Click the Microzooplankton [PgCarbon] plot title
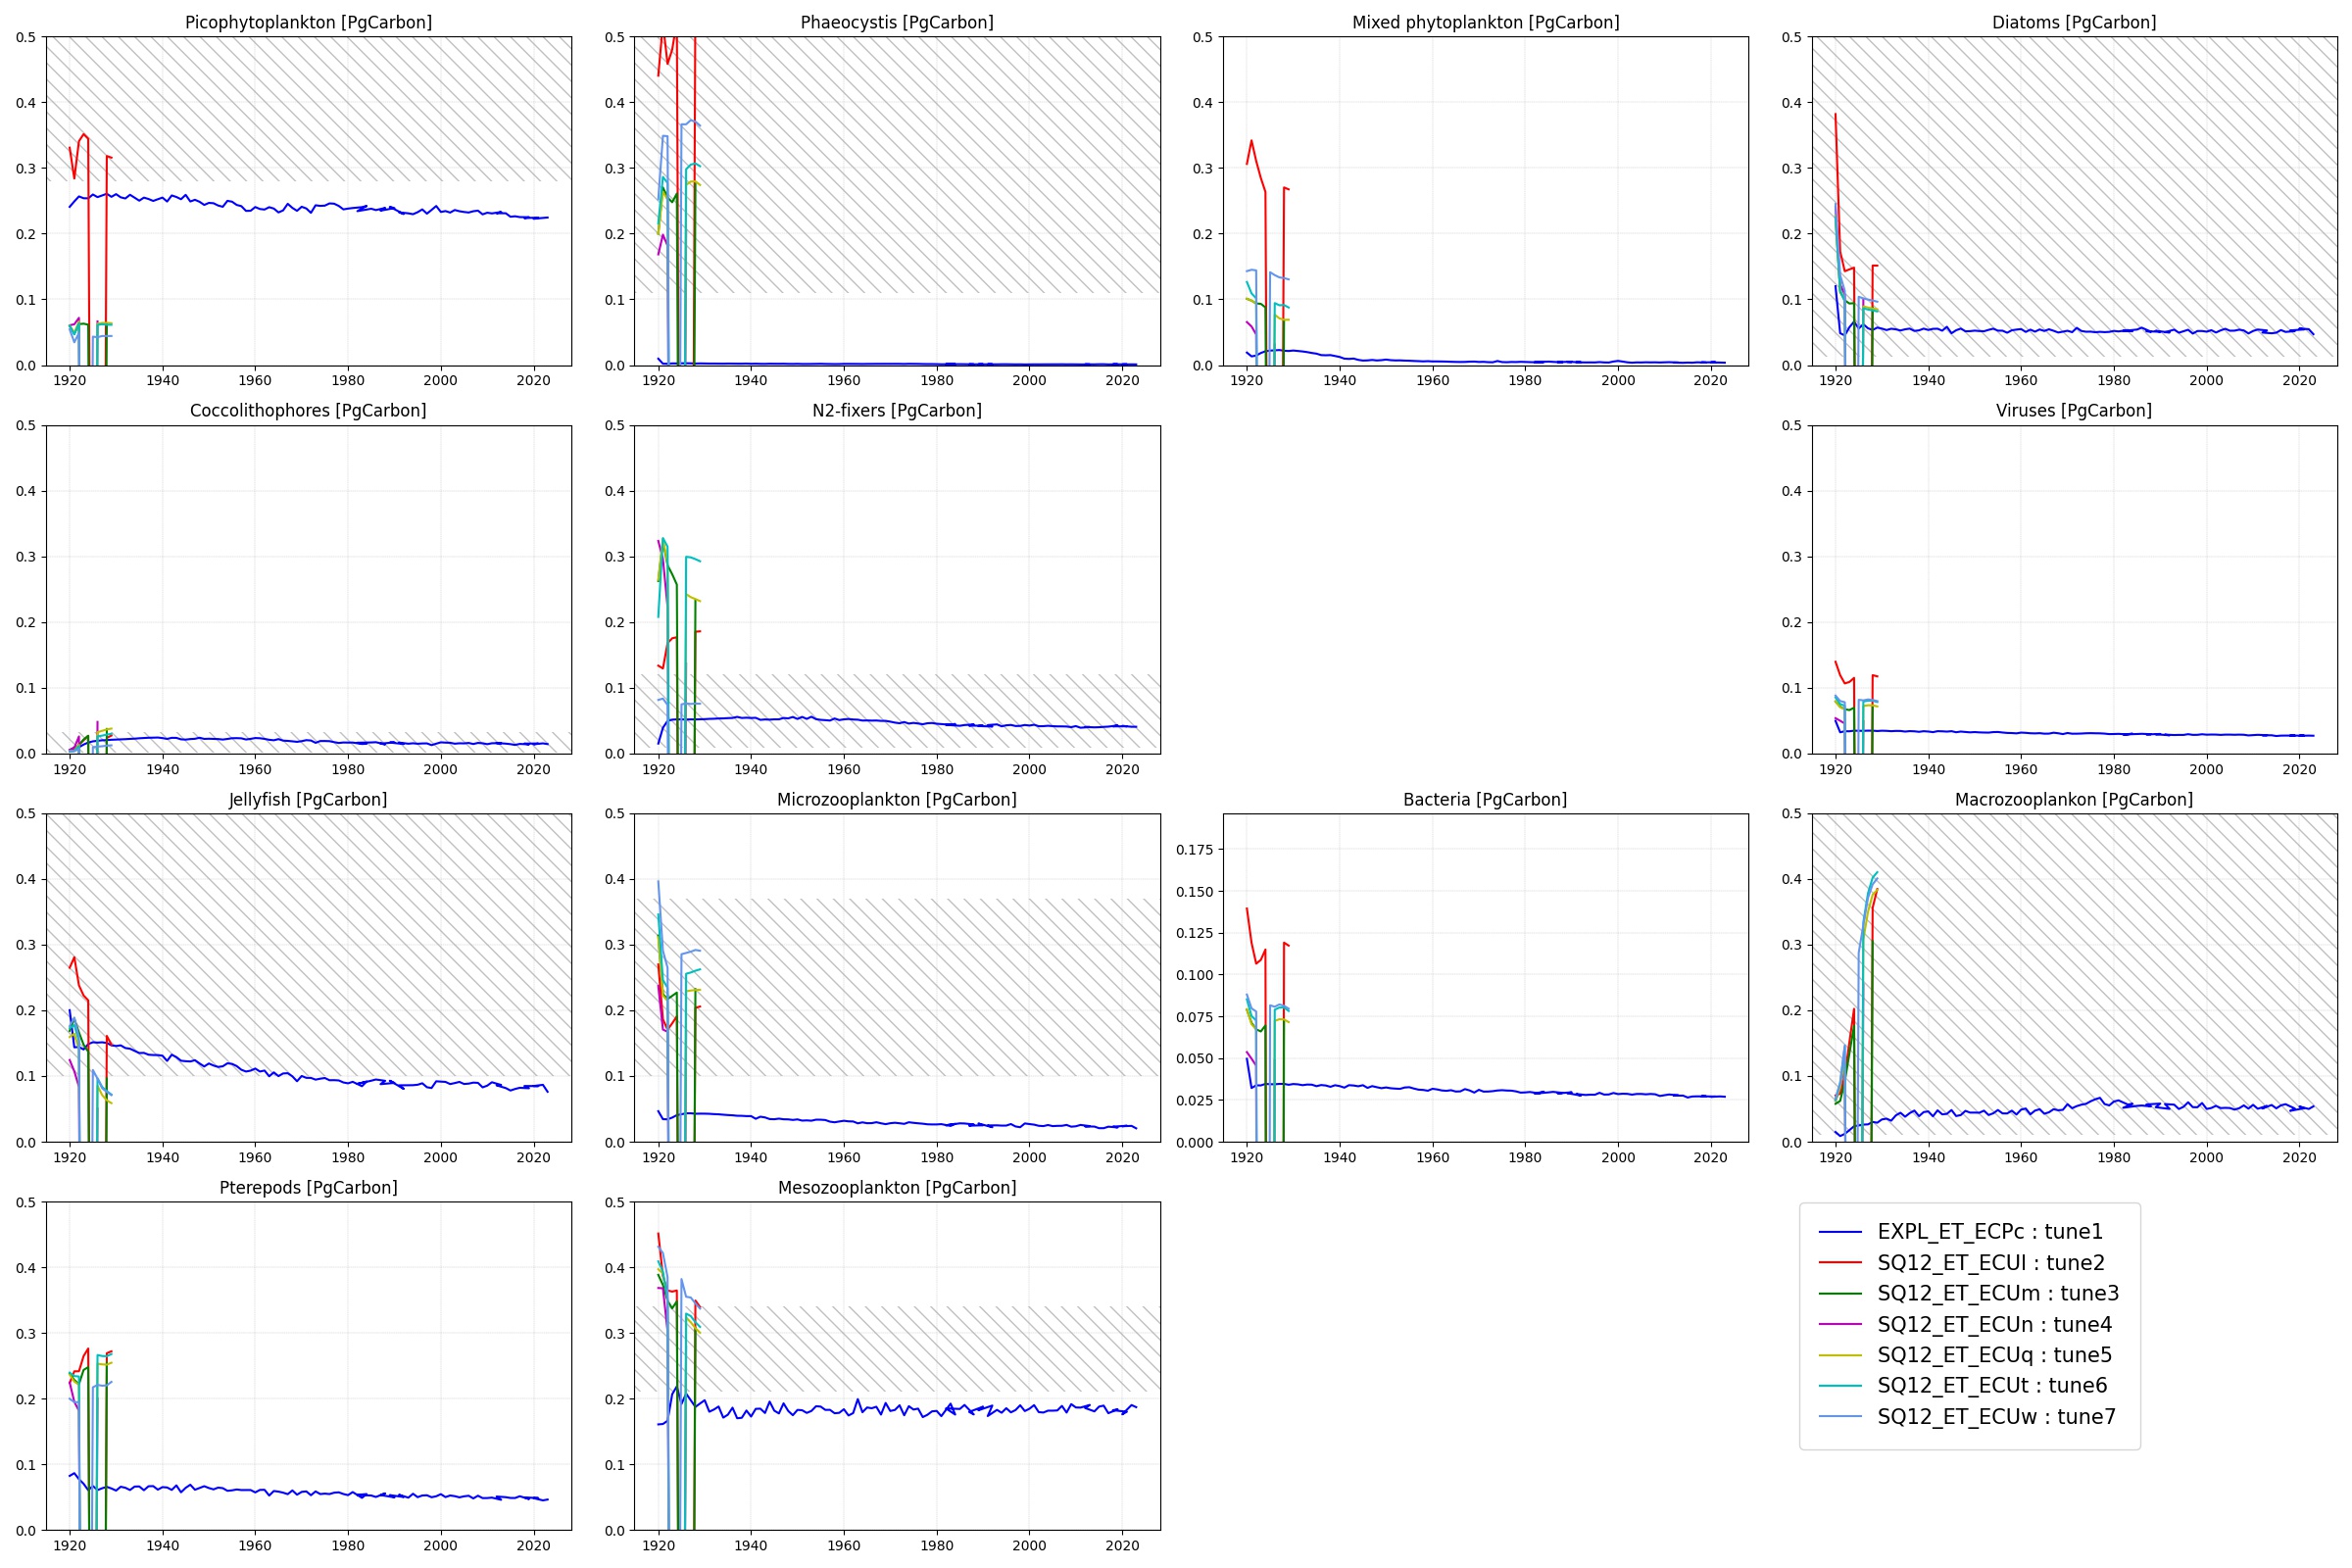2352x1568 pixels. click(897, 799)
